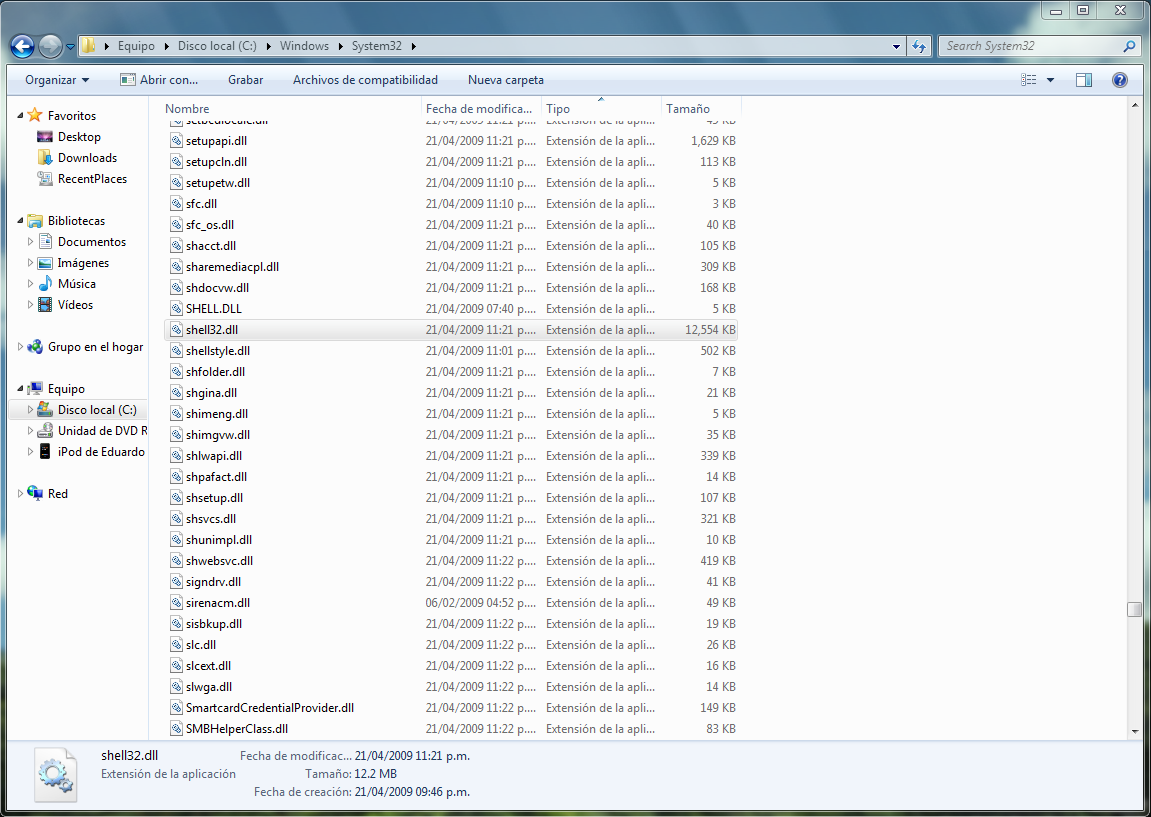Click the Downloads folder icon
1151x817 pixels.
(45, 158)
